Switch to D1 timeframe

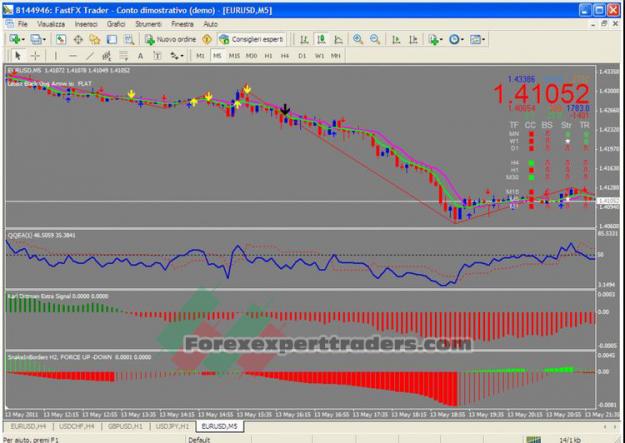302,56
